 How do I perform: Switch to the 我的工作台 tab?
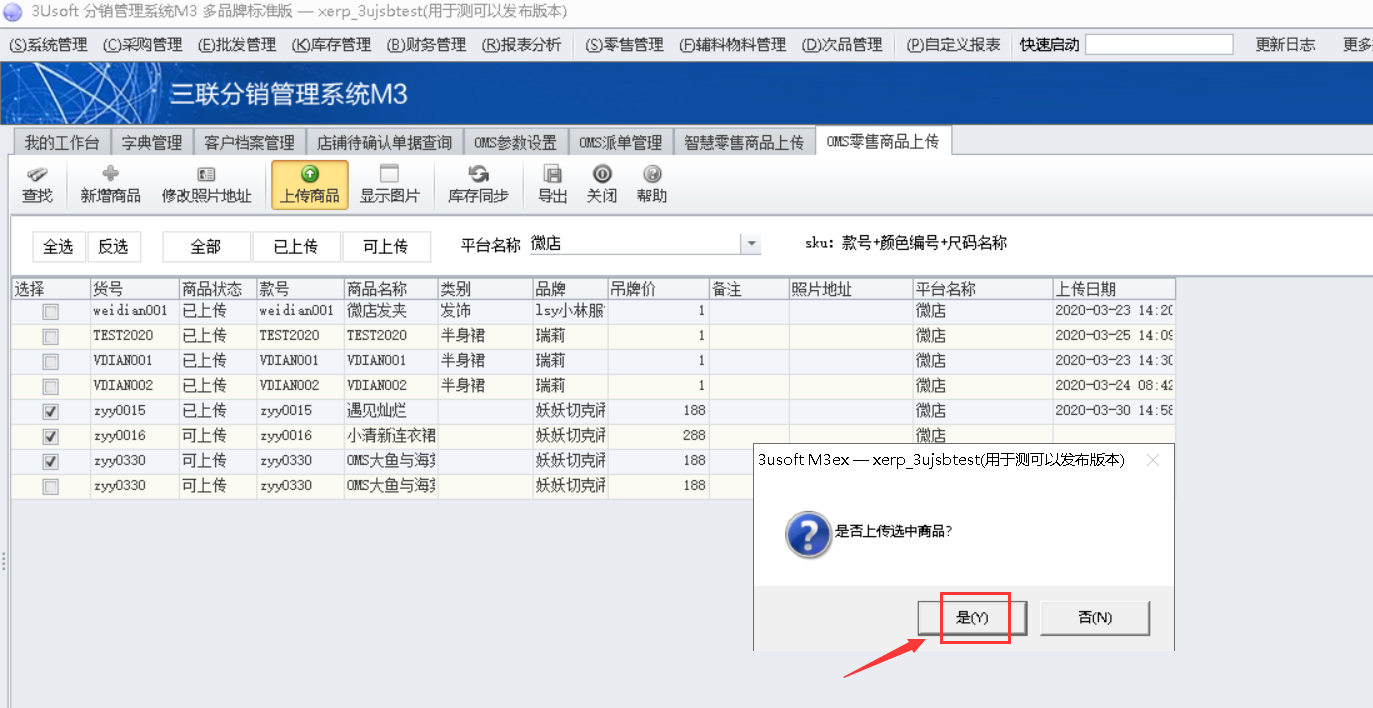[x=61, y=143]
